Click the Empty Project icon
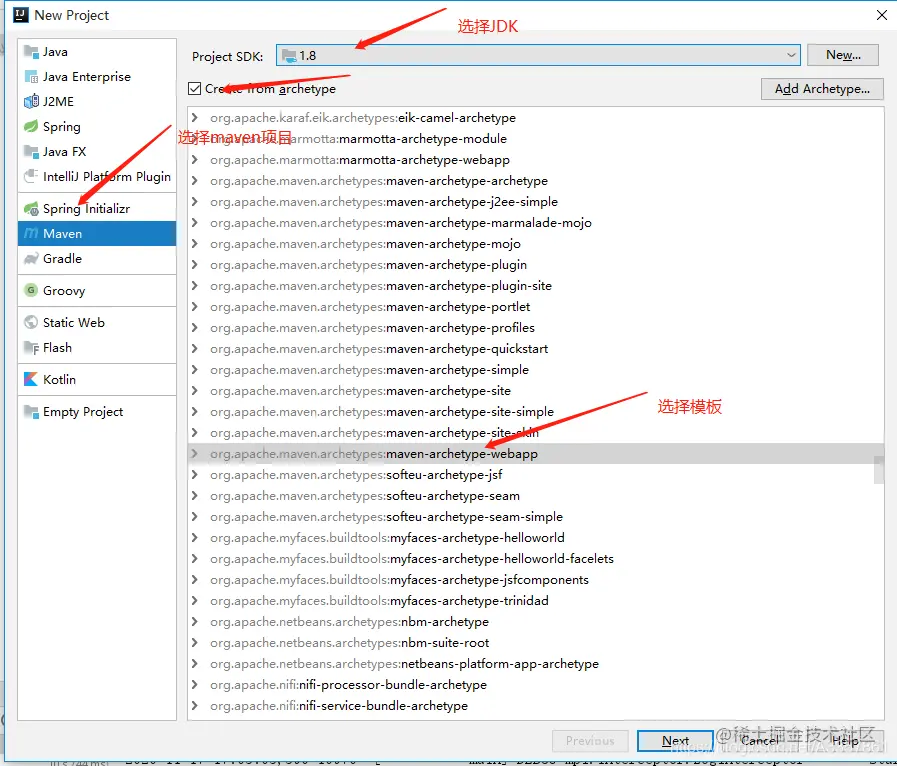Screen dimensions: 897x766 click(31, 412)
